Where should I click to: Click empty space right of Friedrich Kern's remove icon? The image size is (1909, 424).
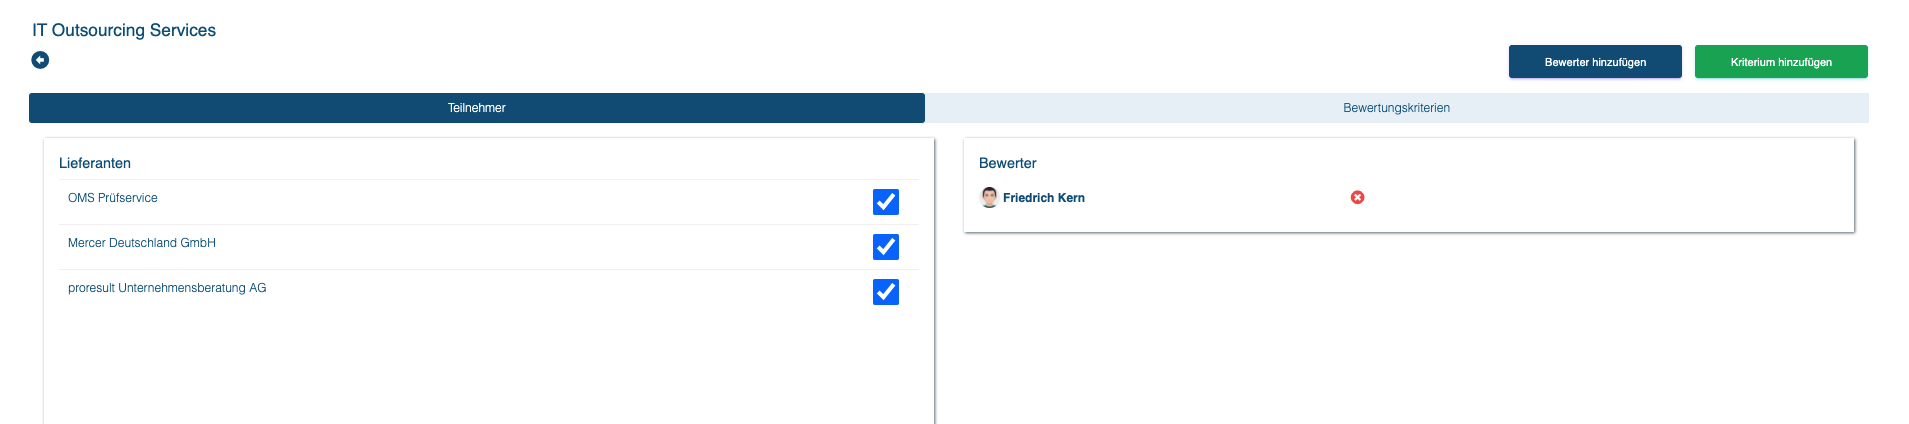(x=1600, y=198)
